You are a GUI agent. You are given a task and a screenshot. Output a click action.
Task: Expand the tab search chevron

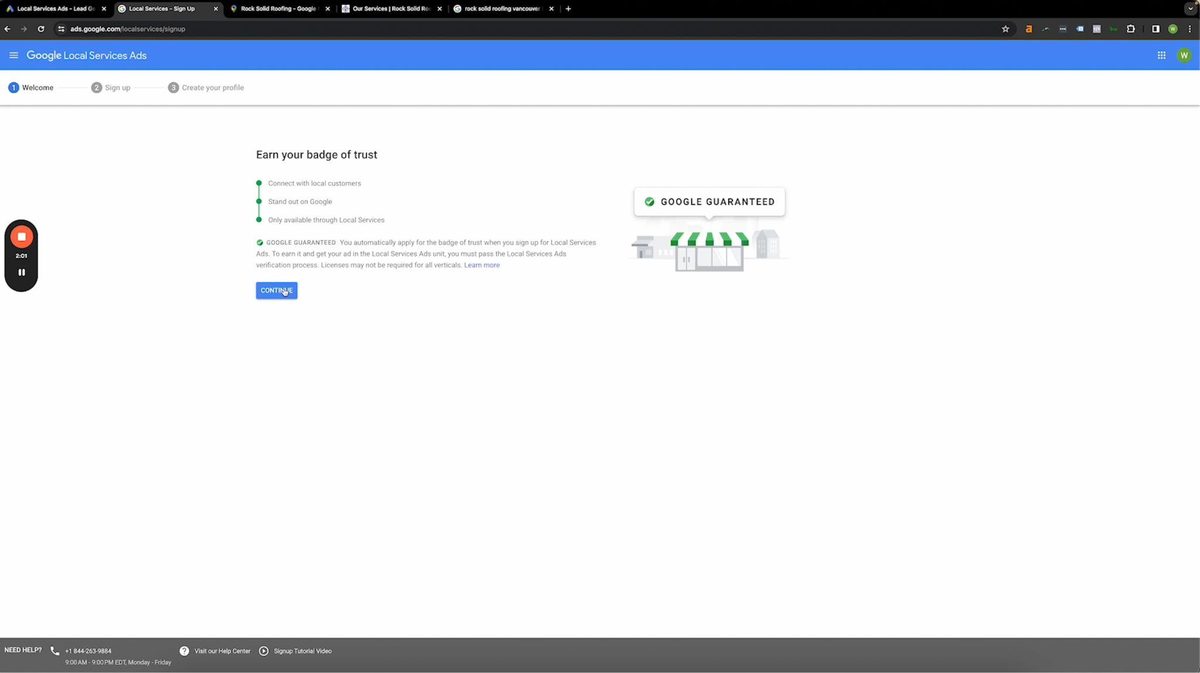pyautogui.click(x=1189, y=8)
